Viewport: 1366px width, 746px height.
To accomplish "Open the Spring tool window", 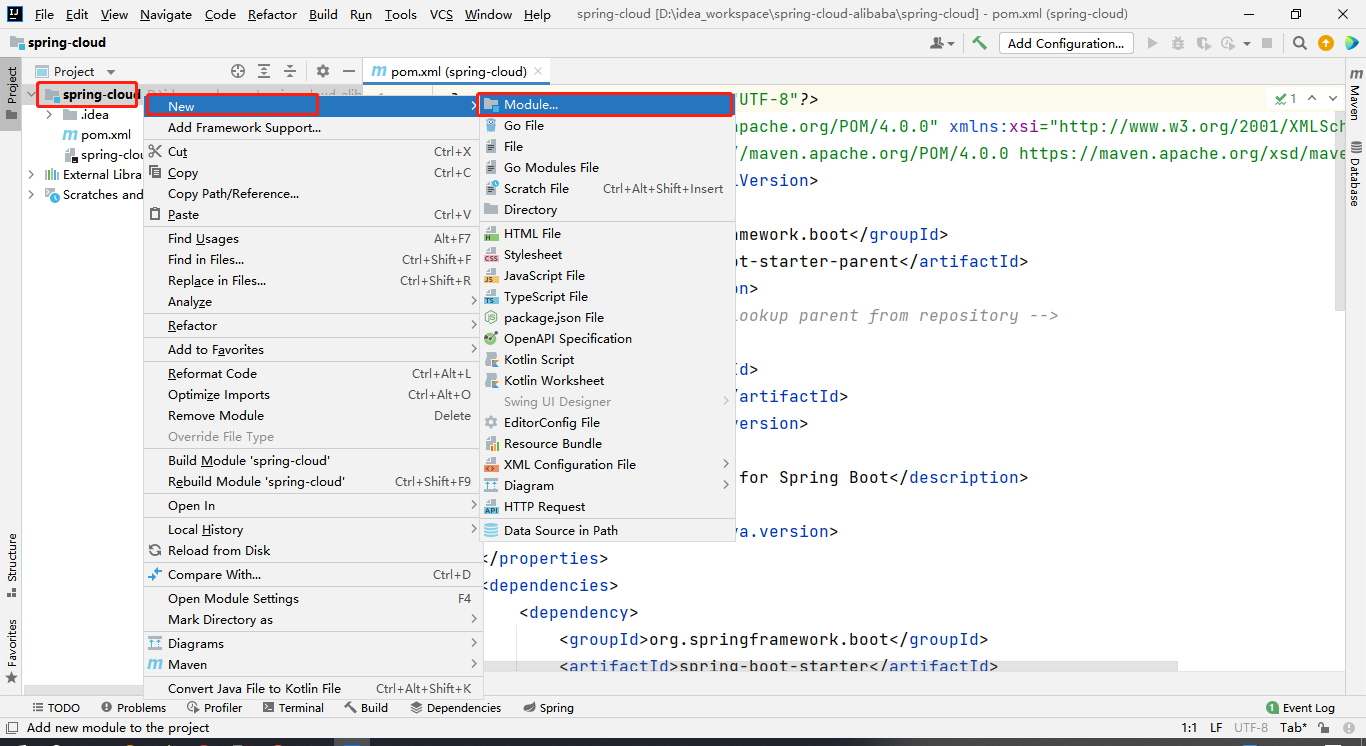I will click(547, 707).
